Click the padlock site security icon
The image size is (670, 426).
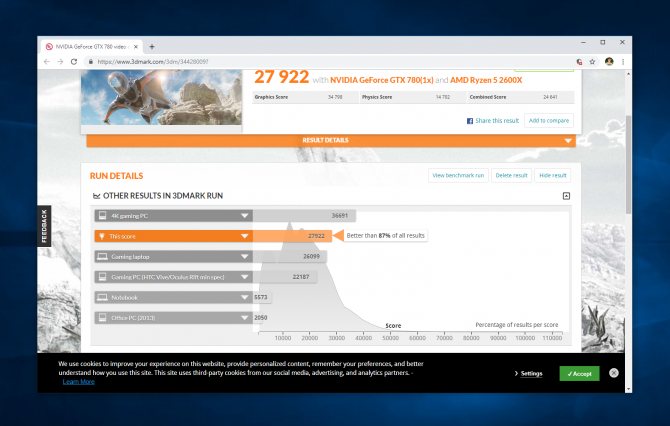[91, 62]
